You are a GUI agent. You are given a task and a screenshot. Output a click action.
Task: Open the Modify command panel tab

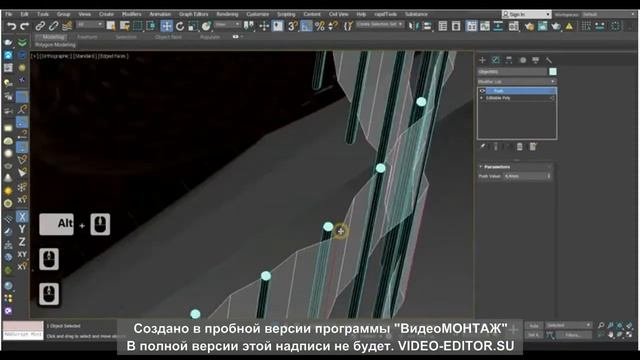[x=496, y=60]
